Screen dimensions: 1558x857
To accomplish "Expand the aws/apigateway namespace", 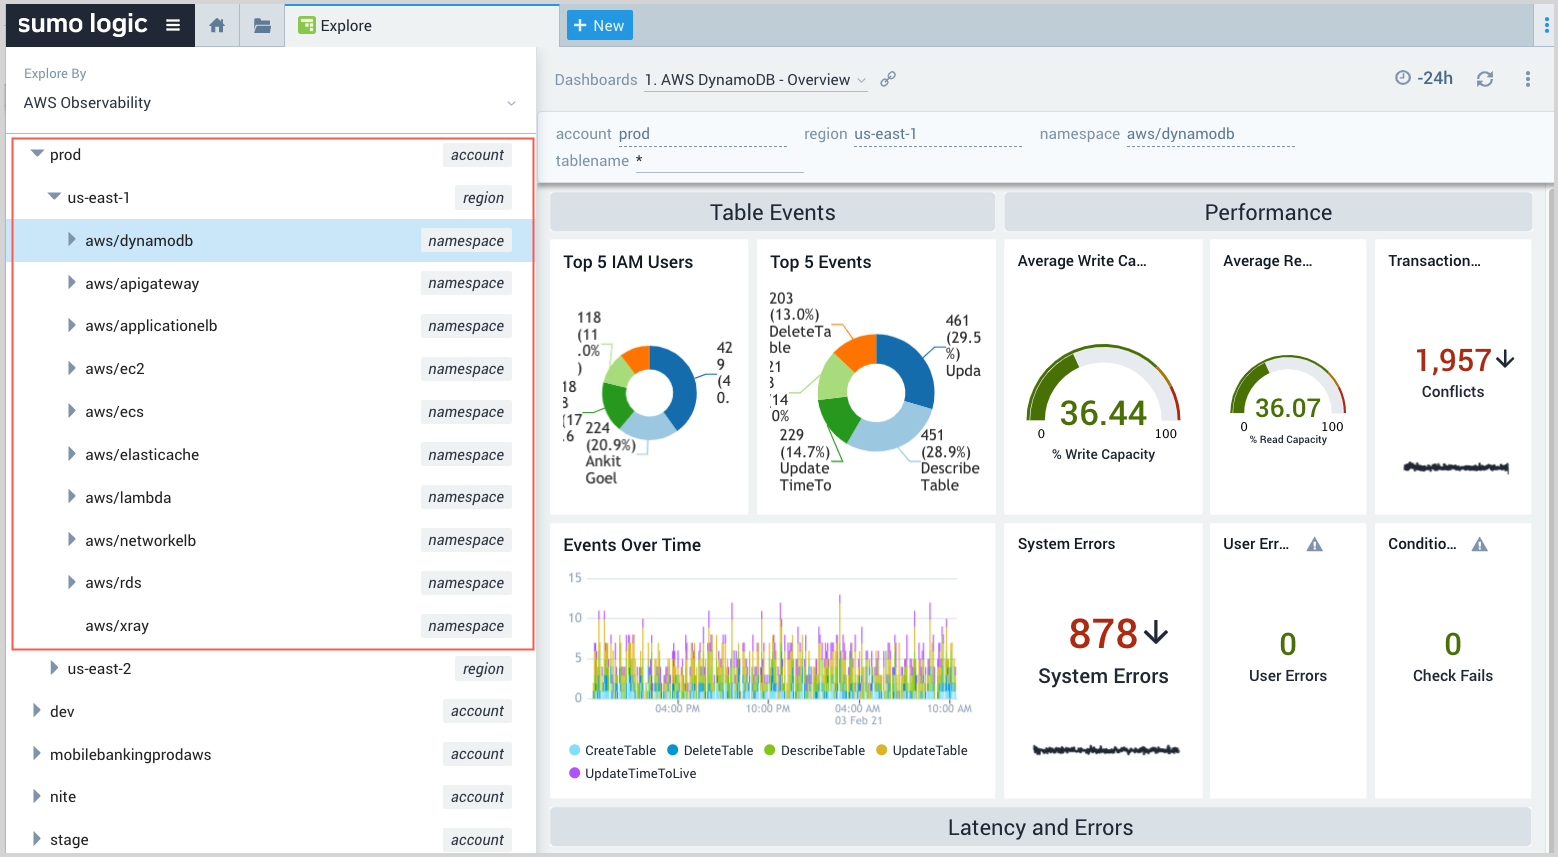I will (x=71, y=283).
